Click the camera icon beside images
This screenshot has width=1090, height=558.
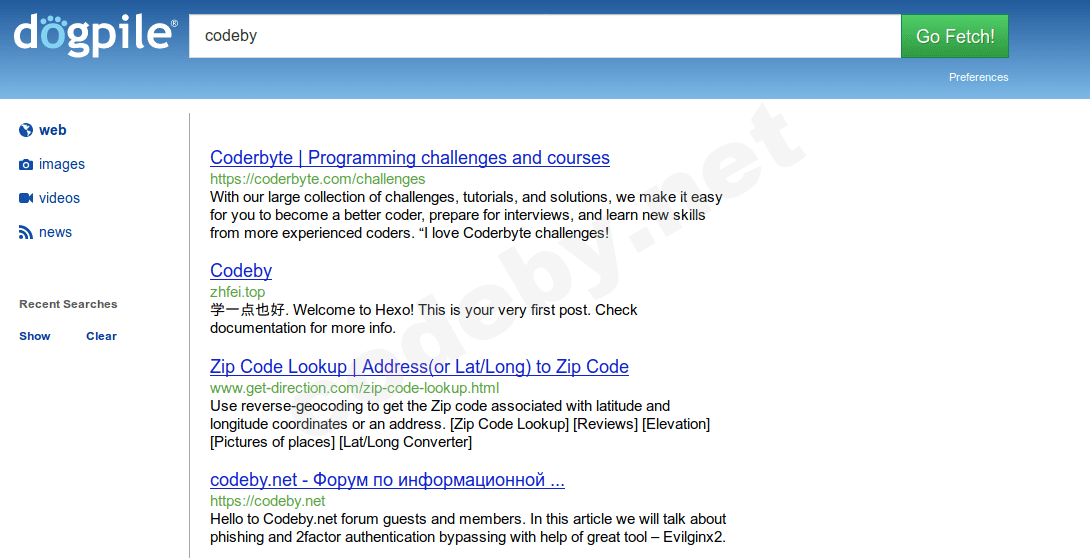pos(26,165)
